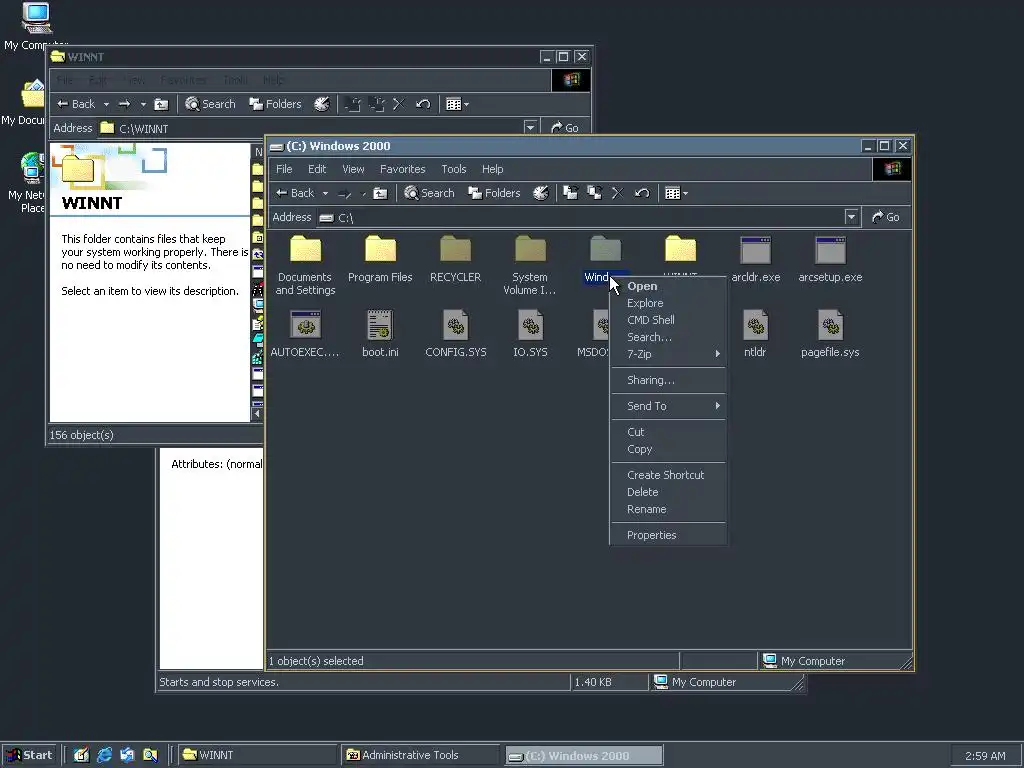The image size is (1024, 768).
Task: Open the Favorites menu in C:\ window
Action: [402, 169]
